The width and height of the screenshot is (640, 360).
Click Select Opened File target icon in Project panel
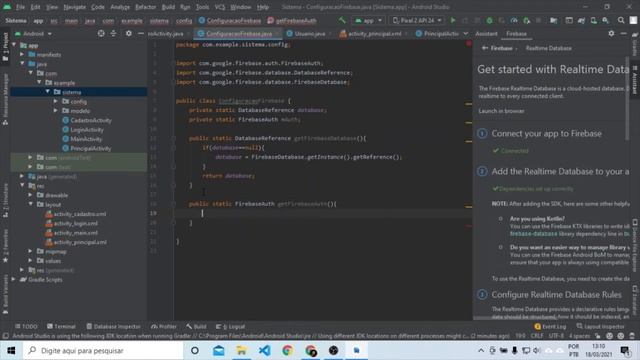101,33
